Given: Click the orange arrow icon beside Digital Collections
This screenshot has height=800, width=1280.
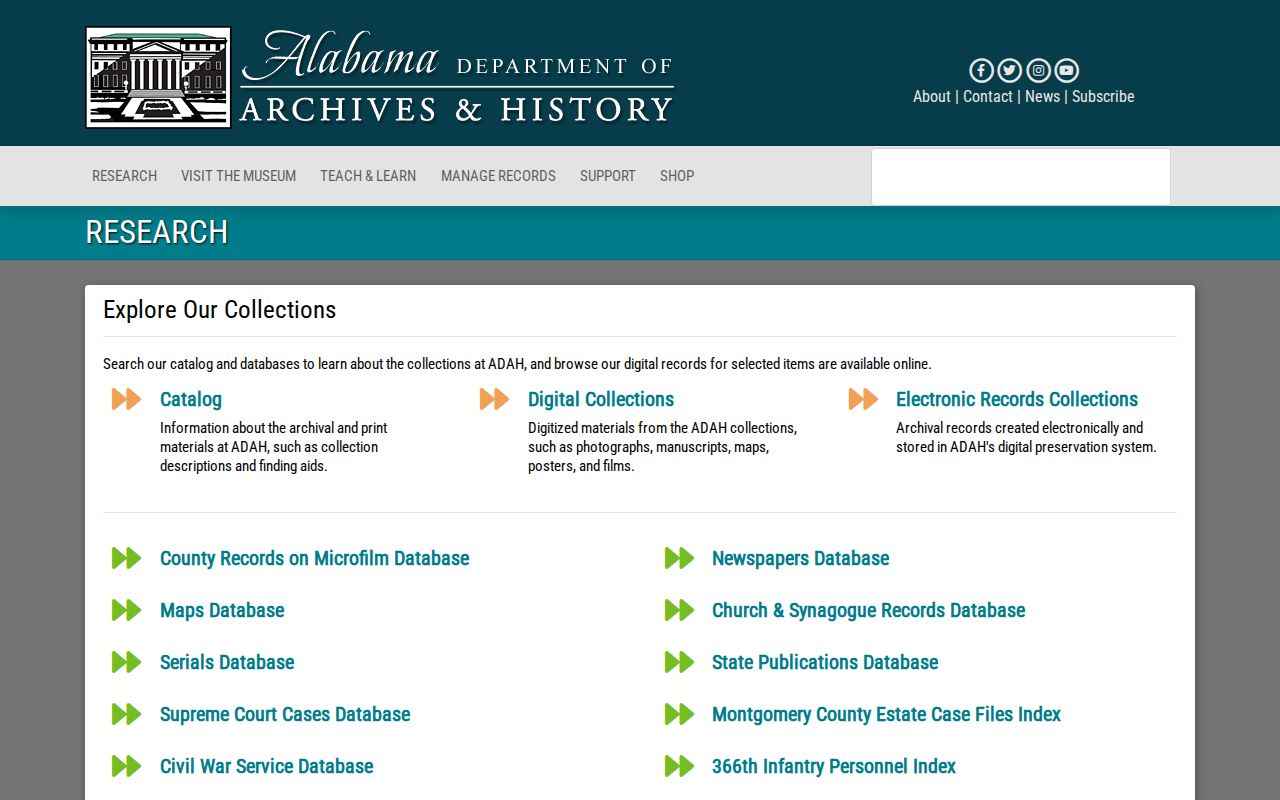Looking at the screenshot, I should tap(494, 399).
